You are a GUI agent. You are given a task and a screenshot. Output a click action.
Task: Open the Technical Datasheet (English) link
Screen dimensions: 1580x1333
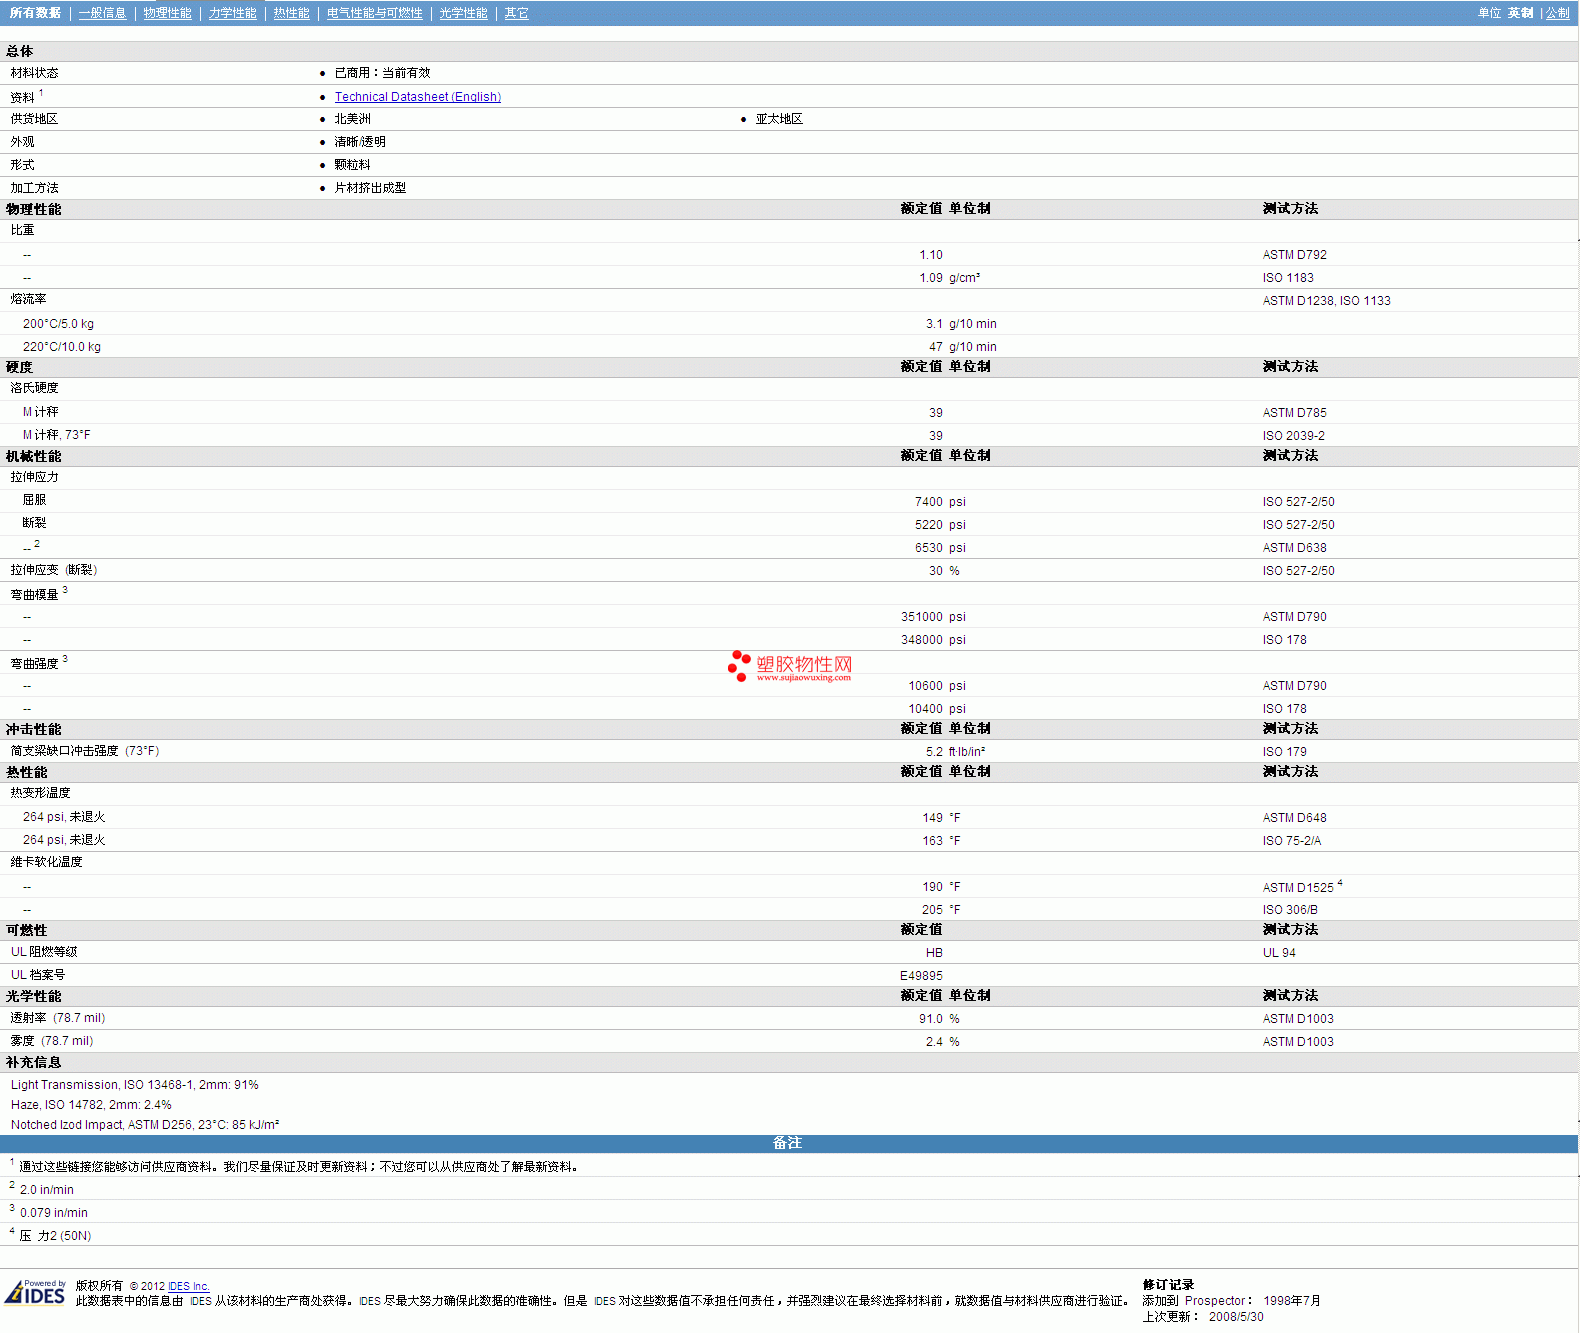click(x=417, y=97)
